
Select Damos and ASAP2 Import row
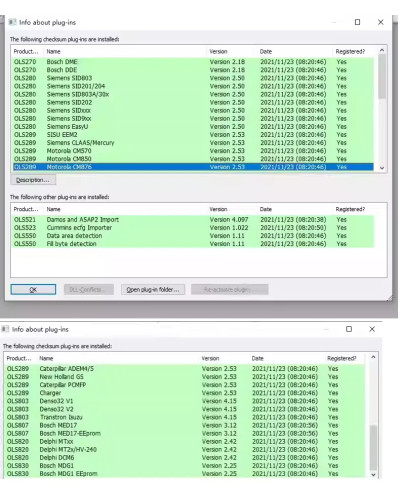coord(193,220)
